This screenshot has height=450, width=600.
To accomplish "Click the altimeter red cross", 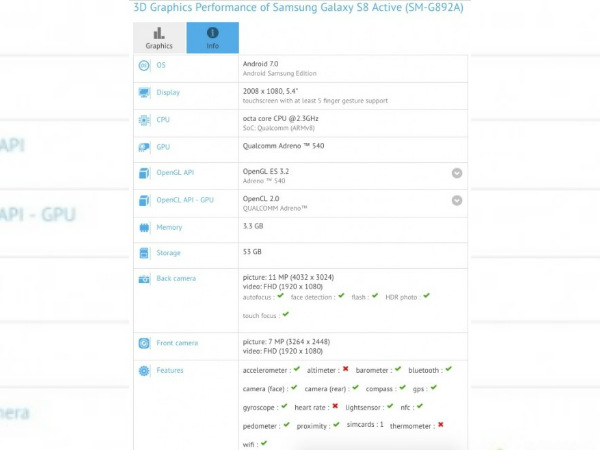I will pos(346,369).
